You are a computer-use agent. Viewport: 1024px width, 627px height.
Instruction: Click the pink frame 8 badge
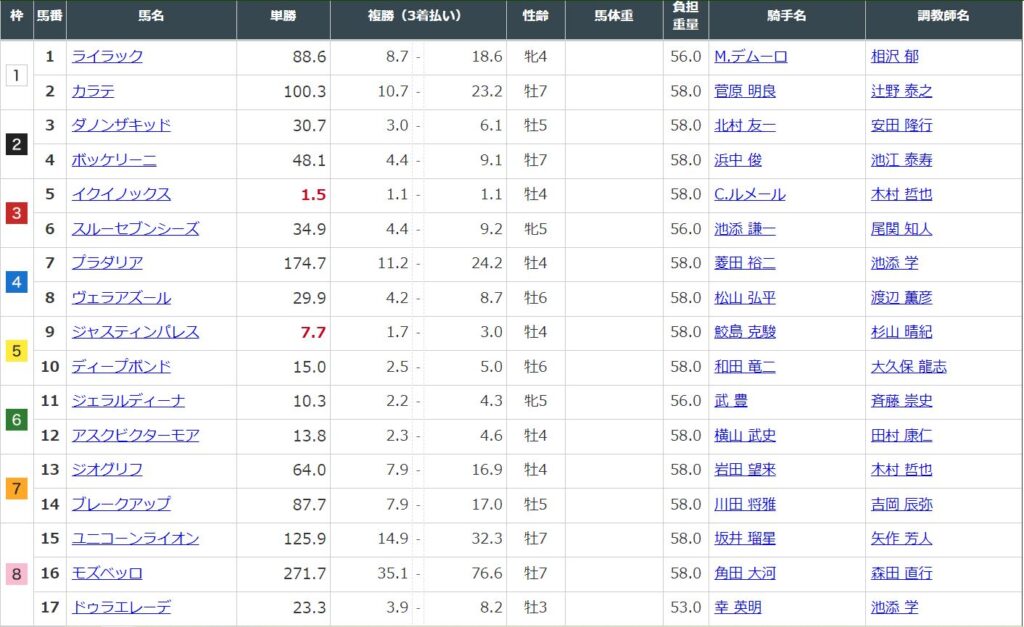16,575
